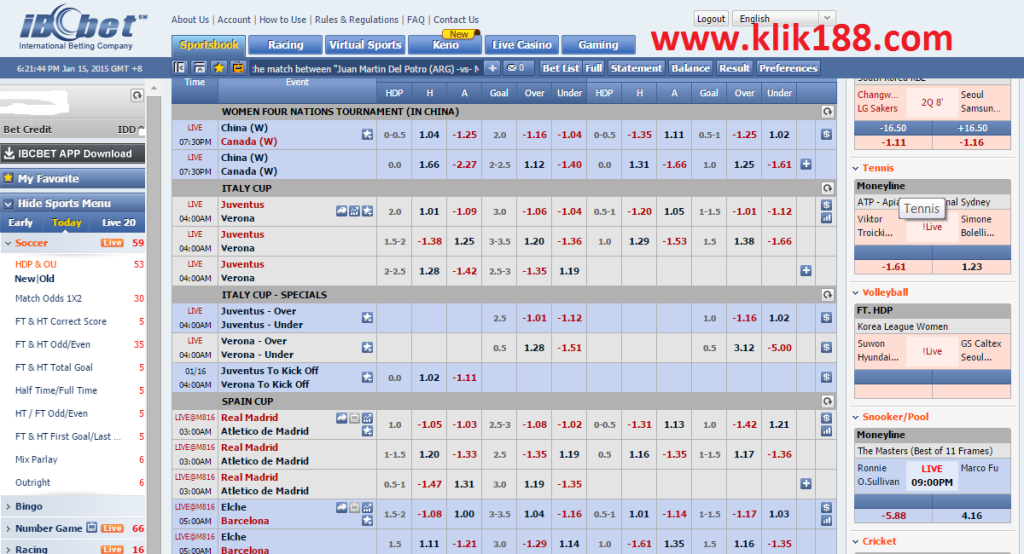Expand the Bingo category
The image size is (1024, 554).
tap(8, 506)
